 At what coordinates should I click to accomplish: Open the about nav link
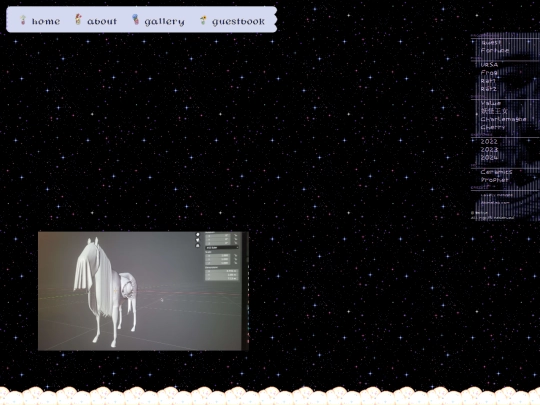[x=102, y=21]
